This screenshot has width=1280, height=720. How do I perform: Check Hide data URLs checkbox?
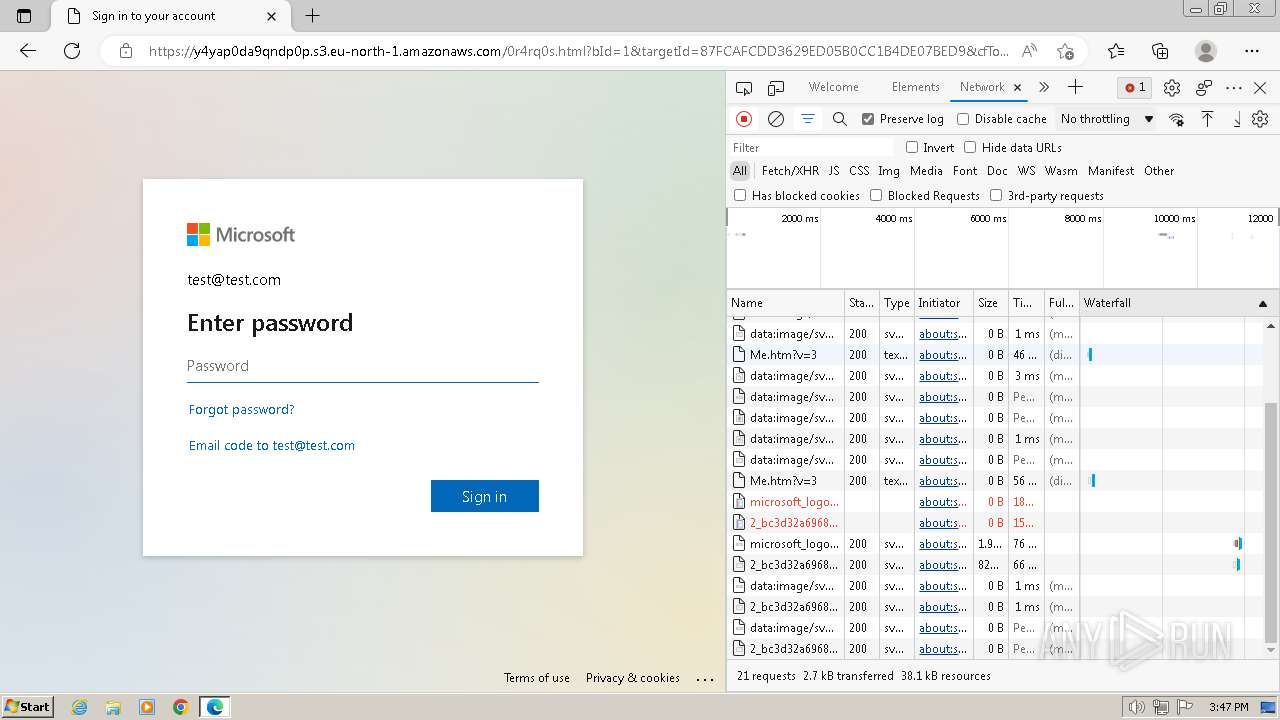click(x=970, y=147)
